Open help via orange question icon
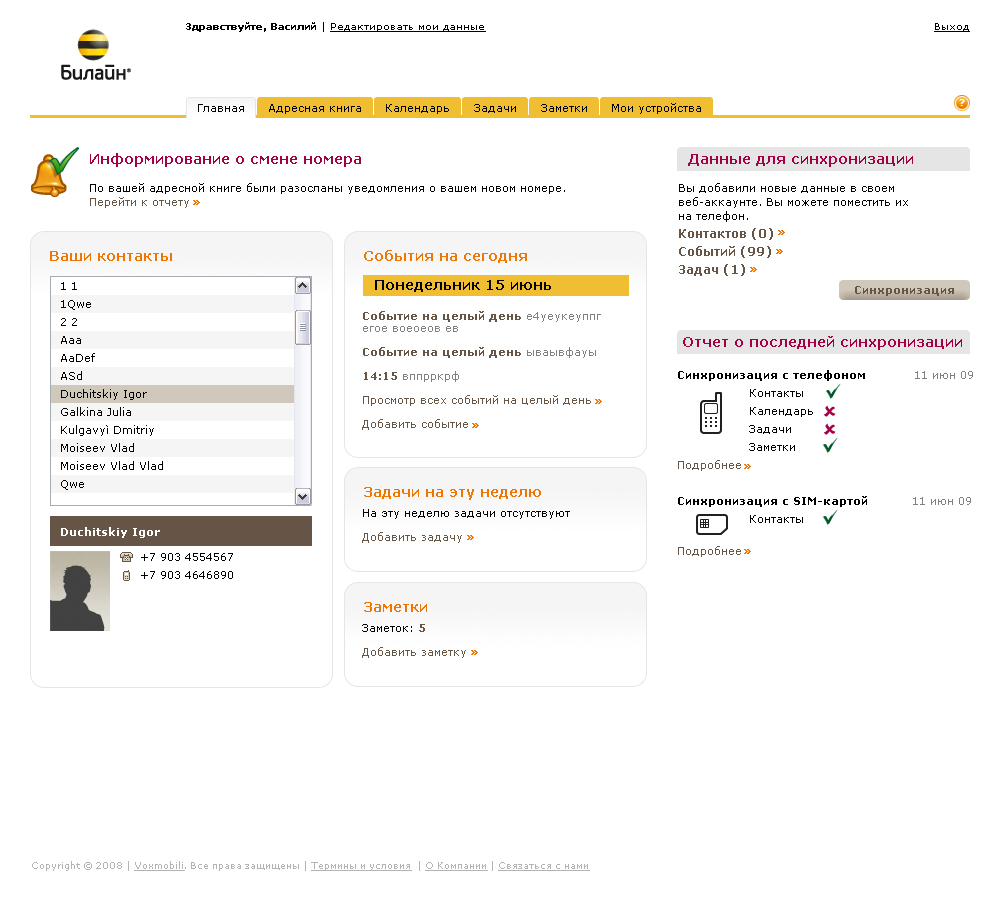The image size is (1000, 900). pos(961,103)
